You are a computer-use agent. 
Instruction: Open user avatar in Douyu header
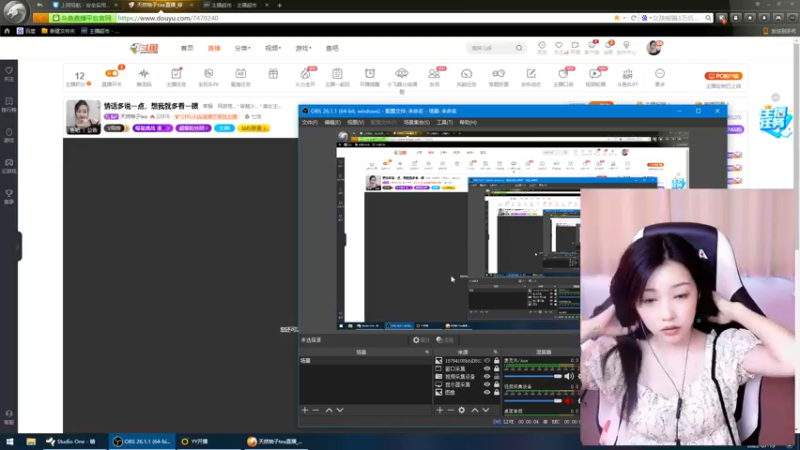tap(653, 48)
